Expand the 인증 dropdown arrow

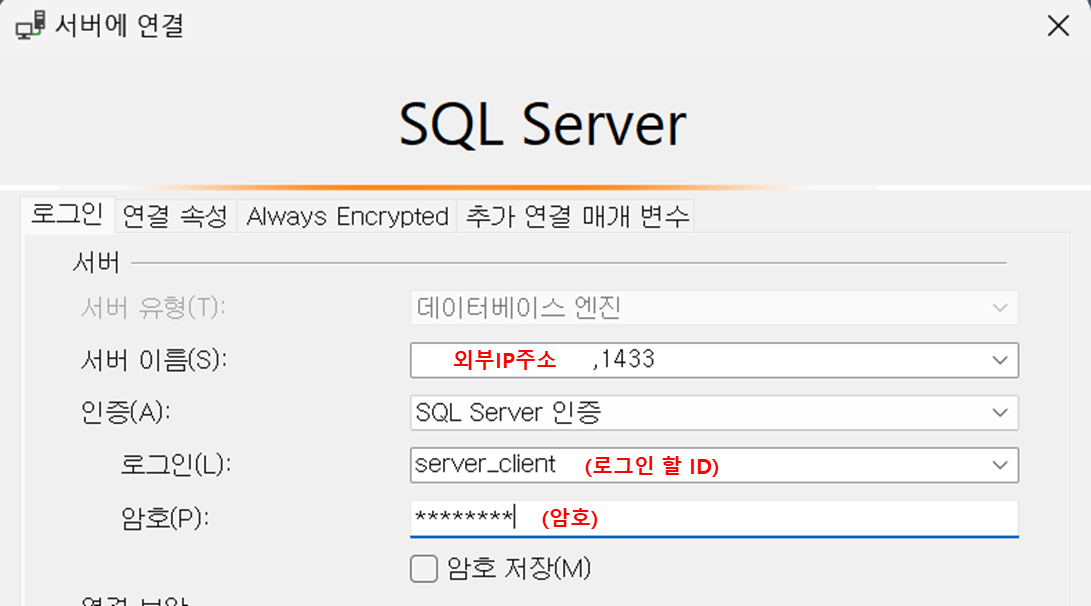click(1000, 413)
